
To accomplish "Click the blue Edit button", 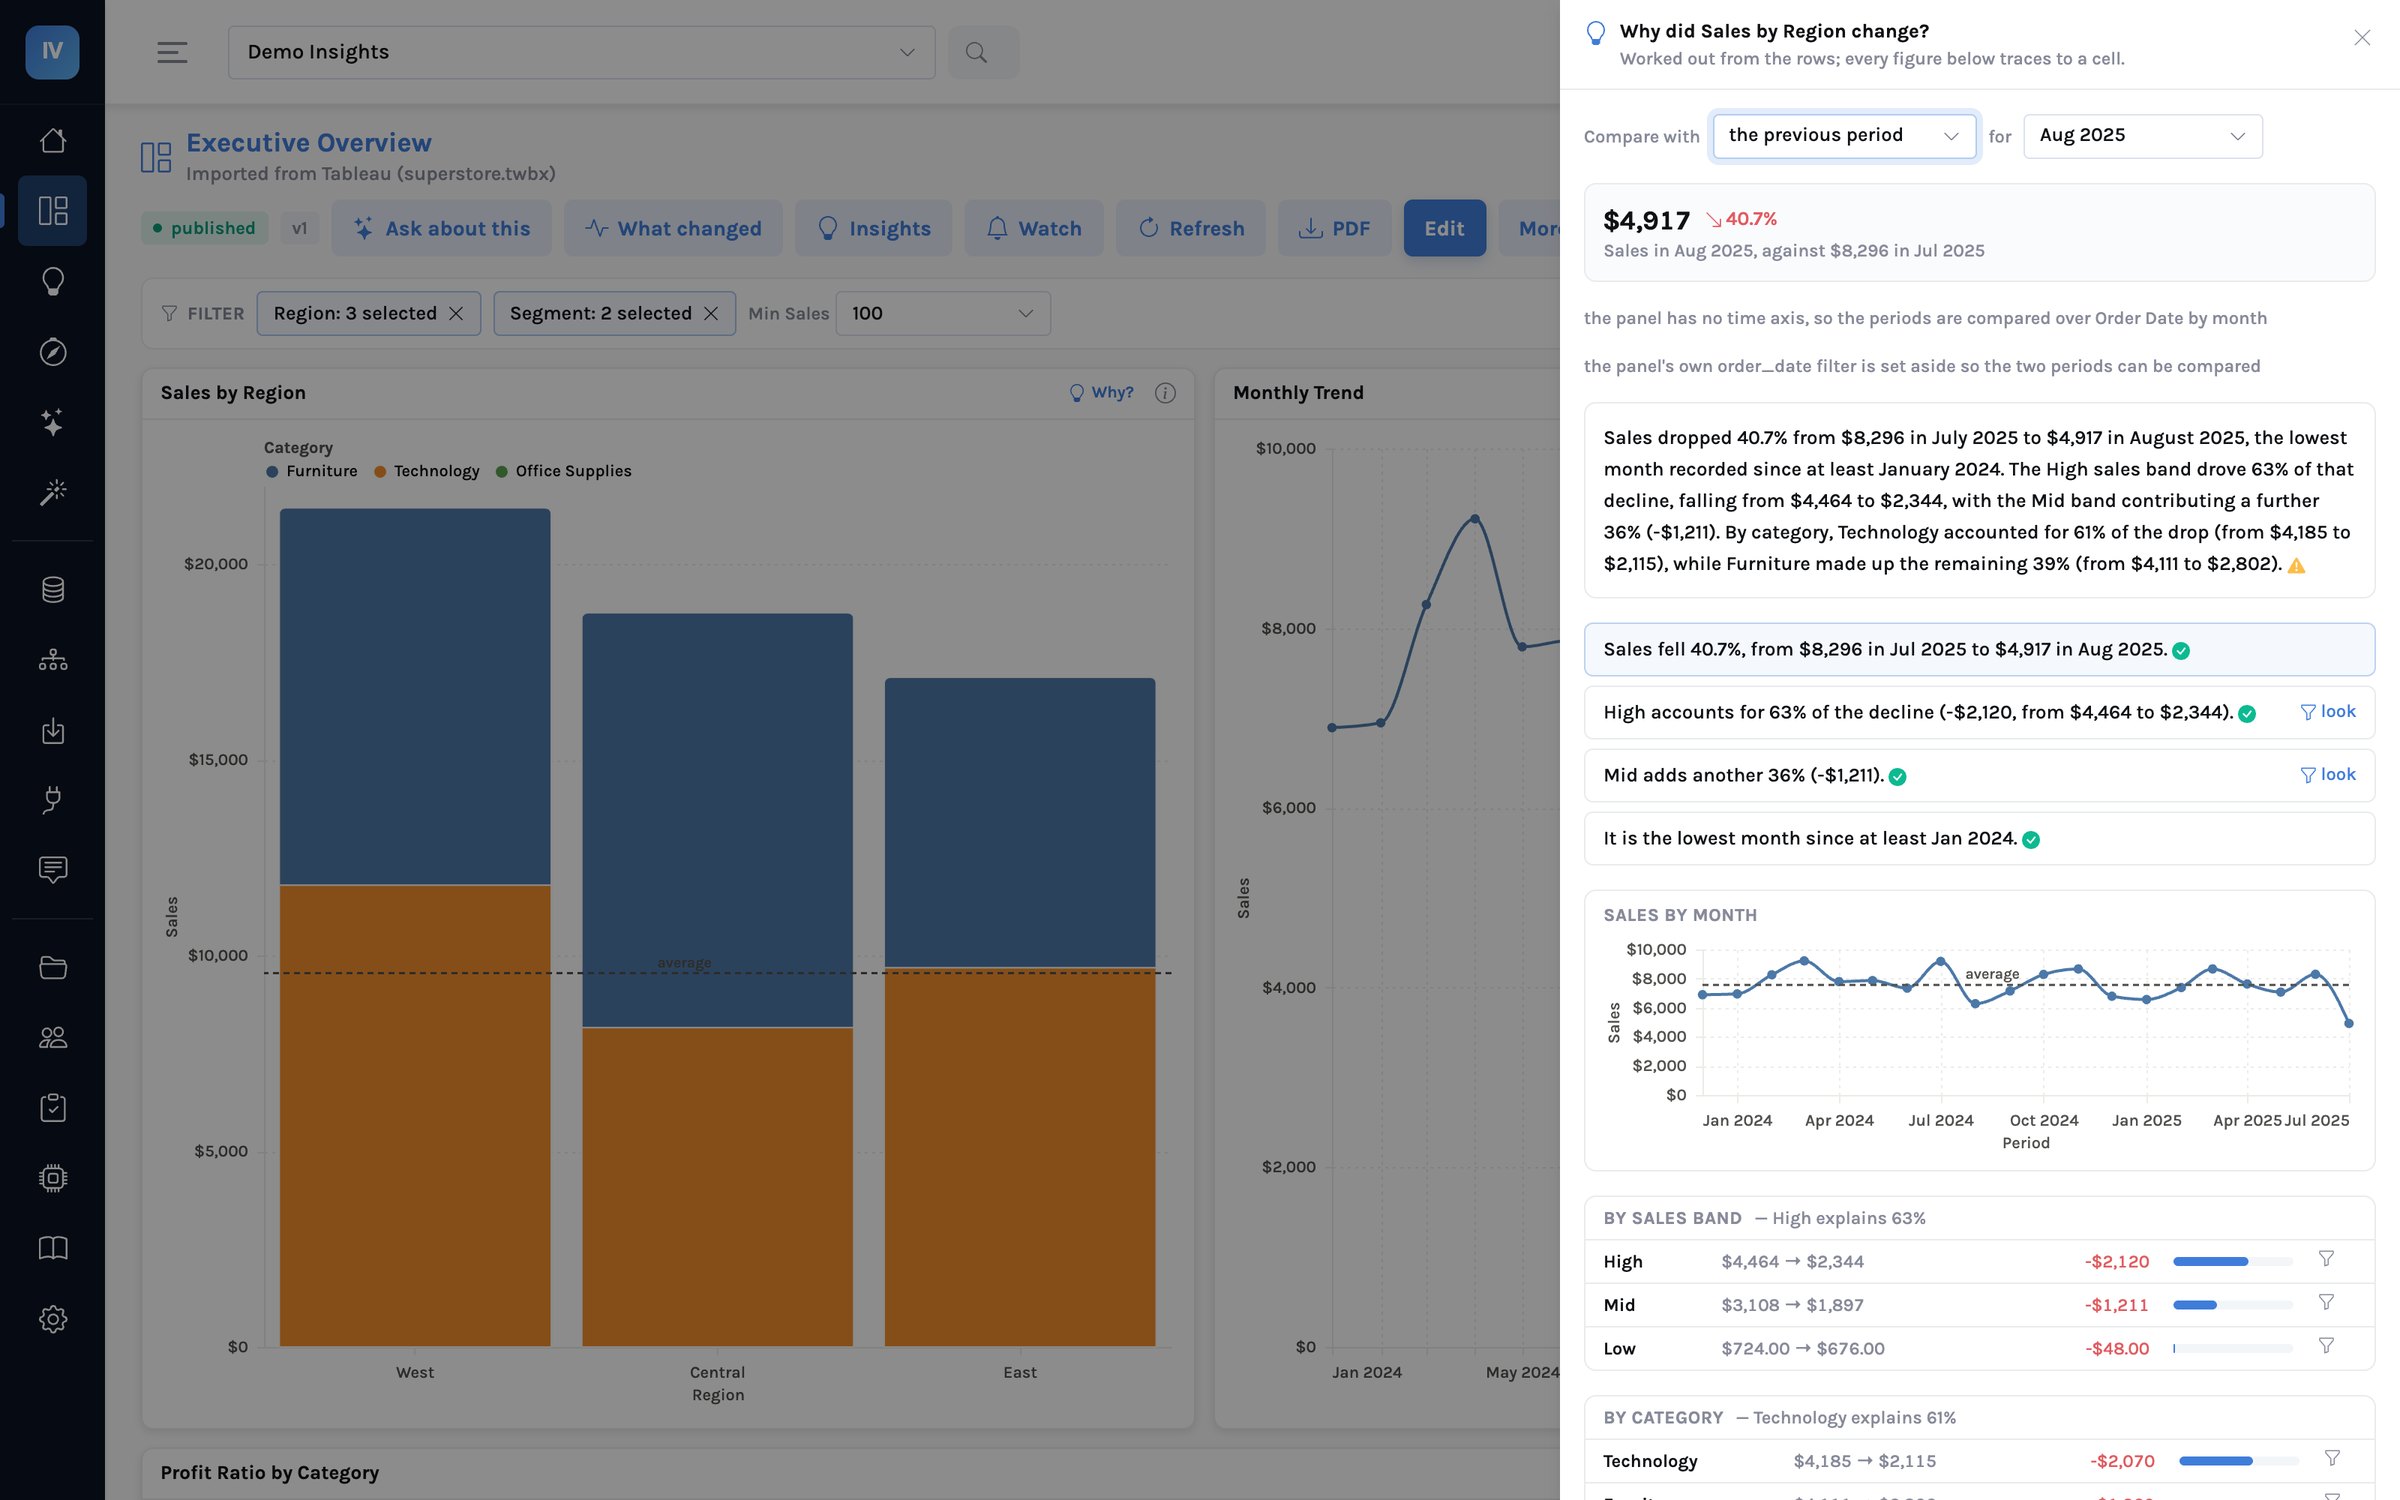I will [x=1444, y=228].
